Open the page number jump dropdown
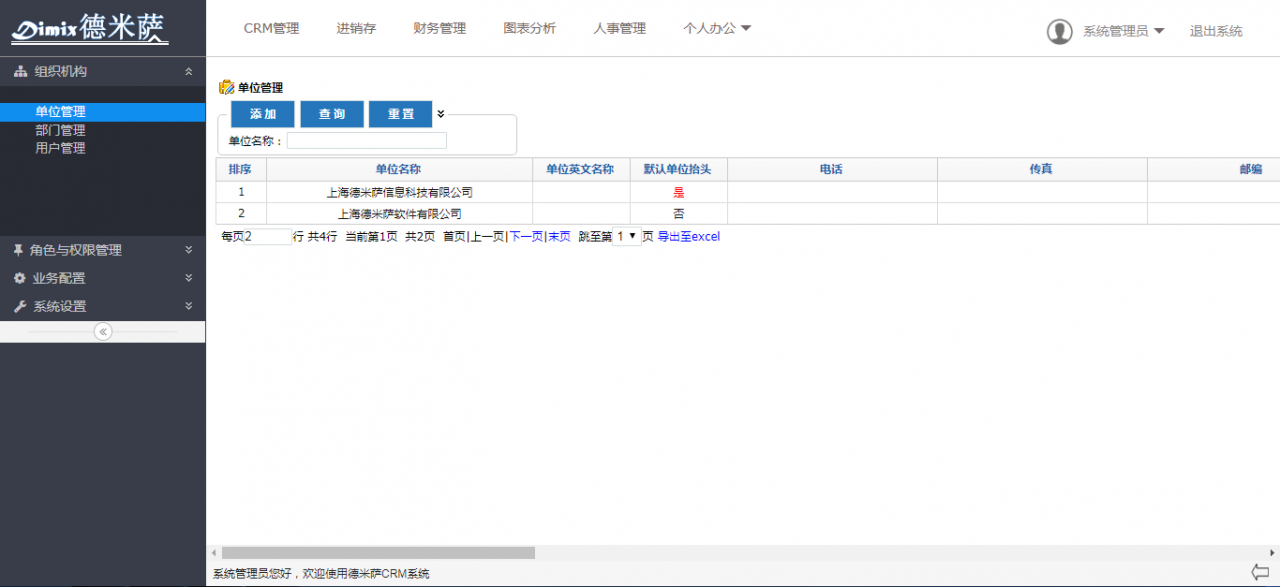This screenshot has height=587, width=1280. click(626, 237)
